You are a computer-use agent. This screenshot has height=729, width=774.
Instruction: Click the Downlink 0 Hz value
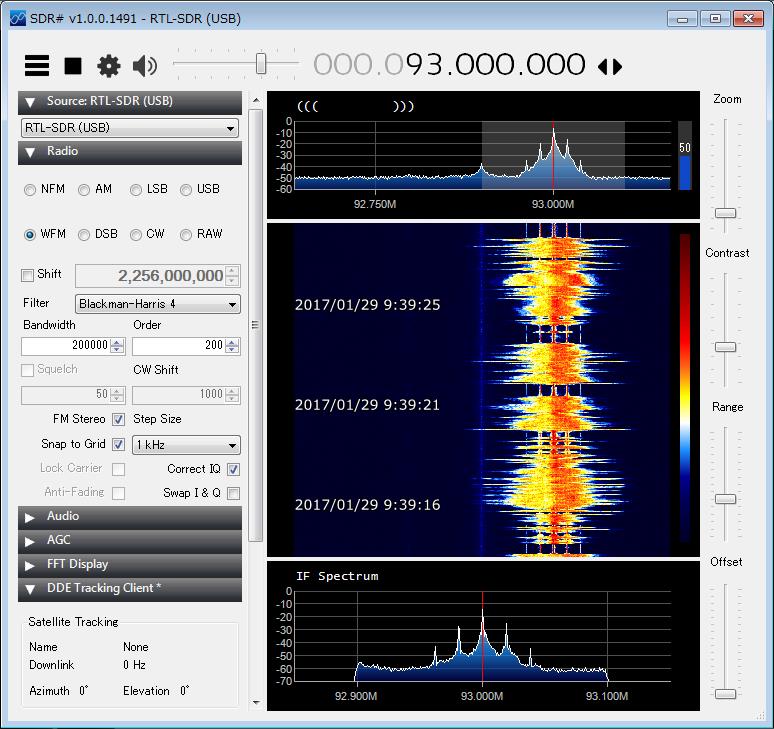click(134, 665)
